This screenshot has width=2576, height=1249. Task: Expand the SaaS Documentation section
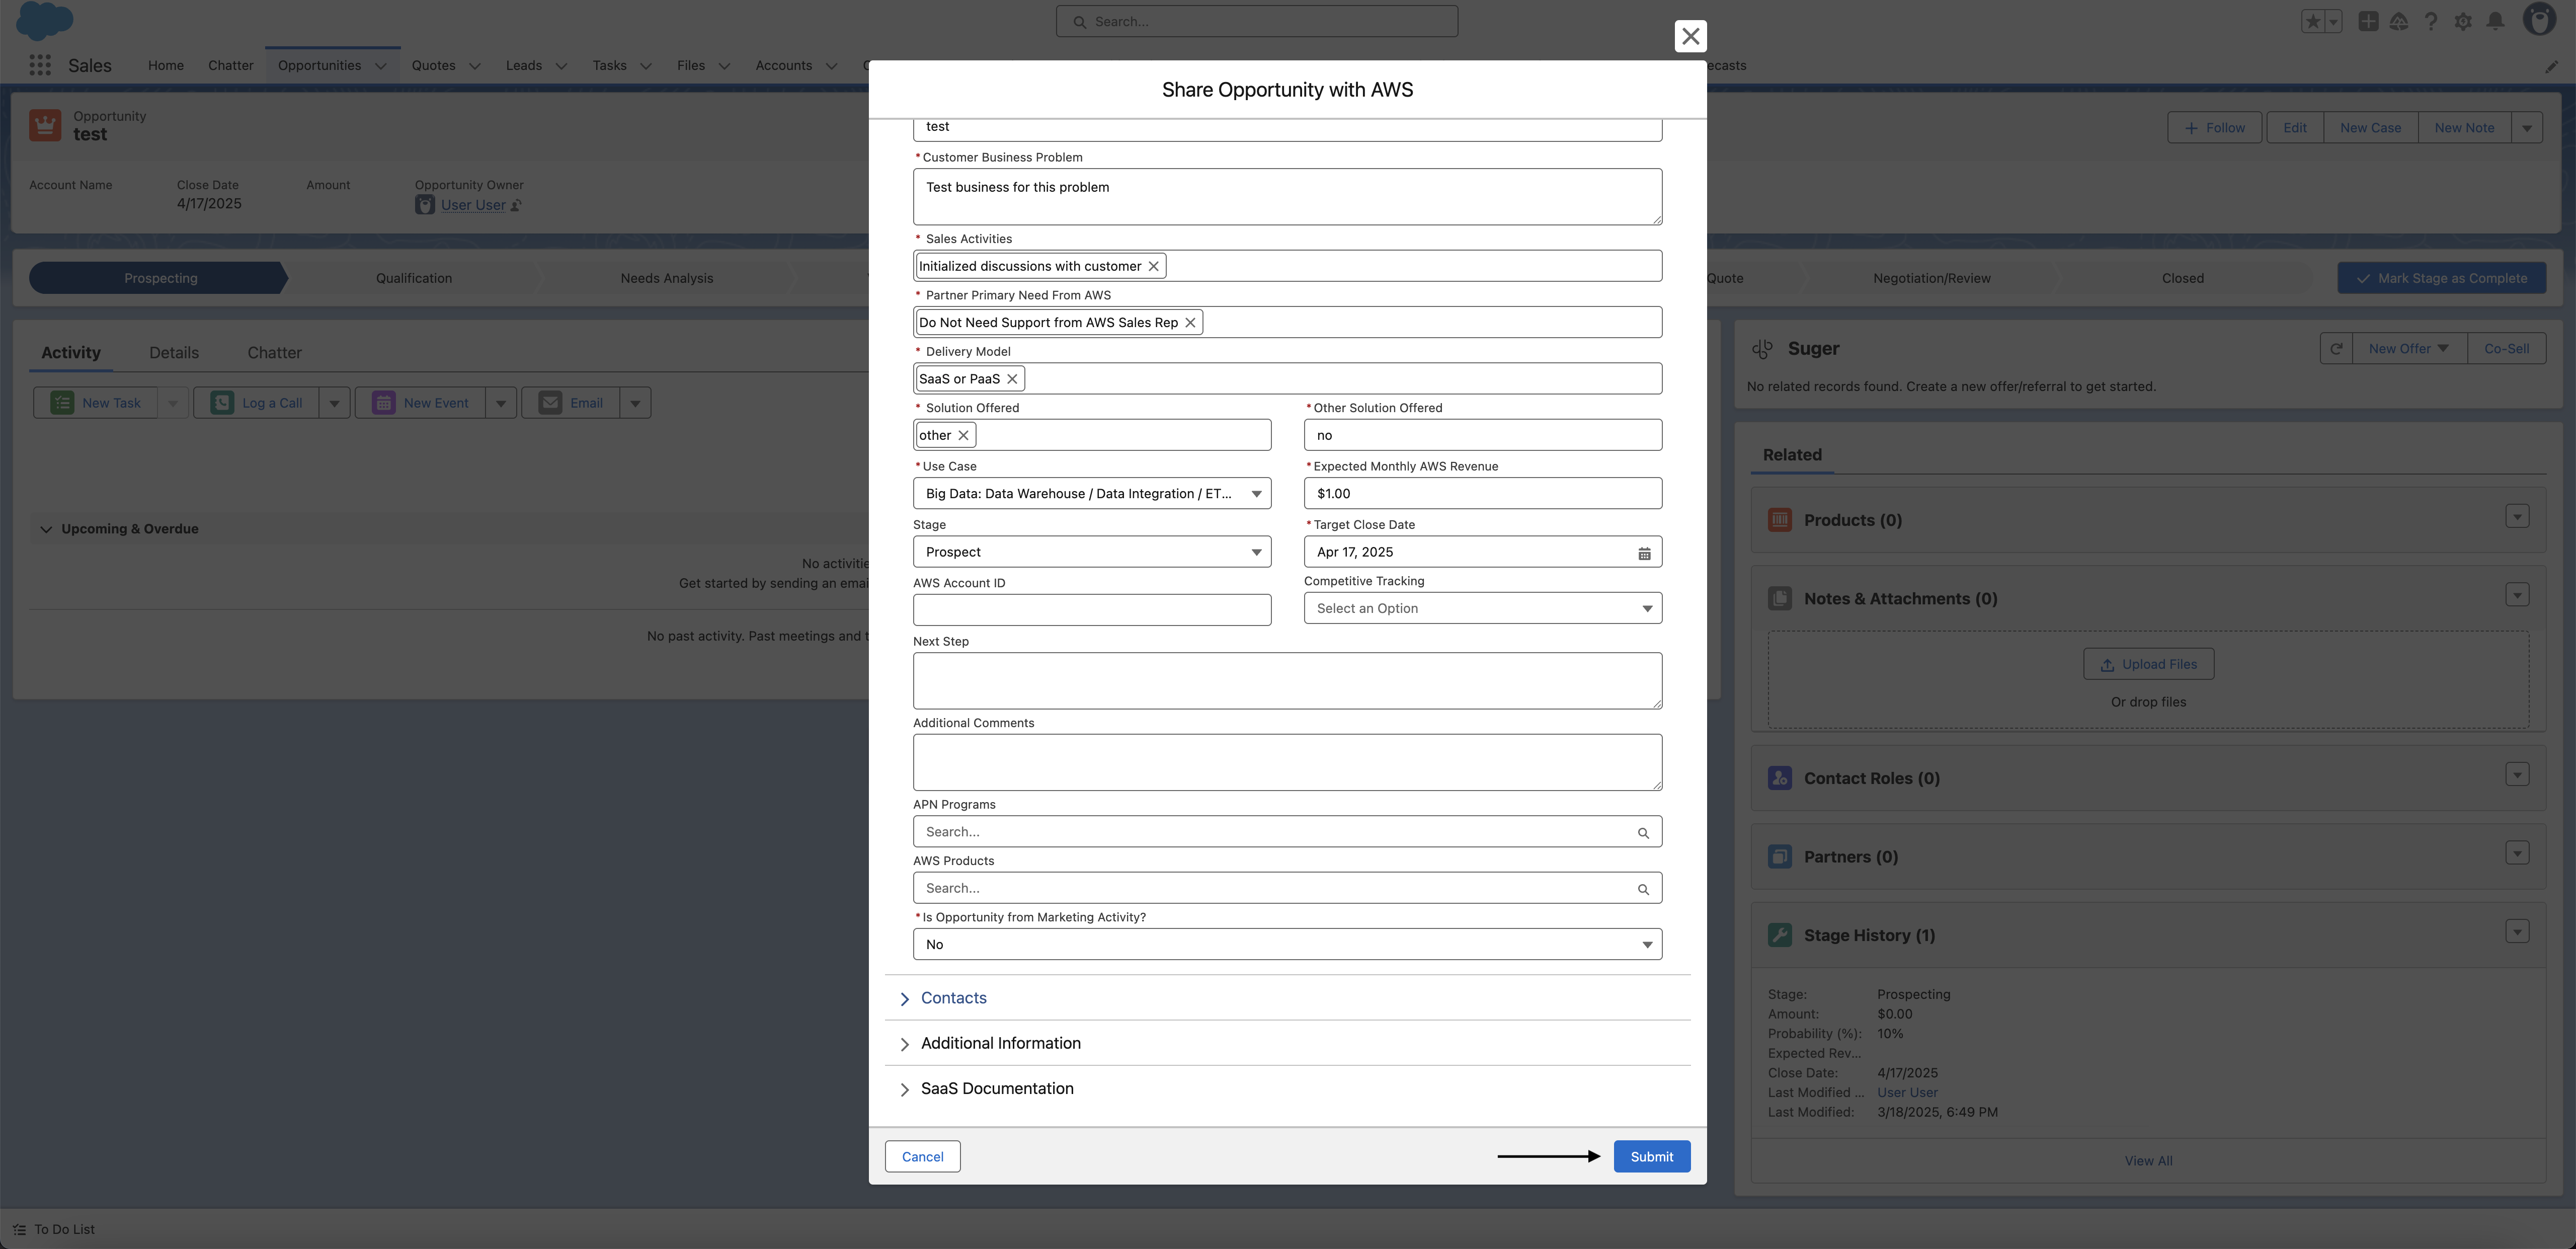tap(996, 1088)
